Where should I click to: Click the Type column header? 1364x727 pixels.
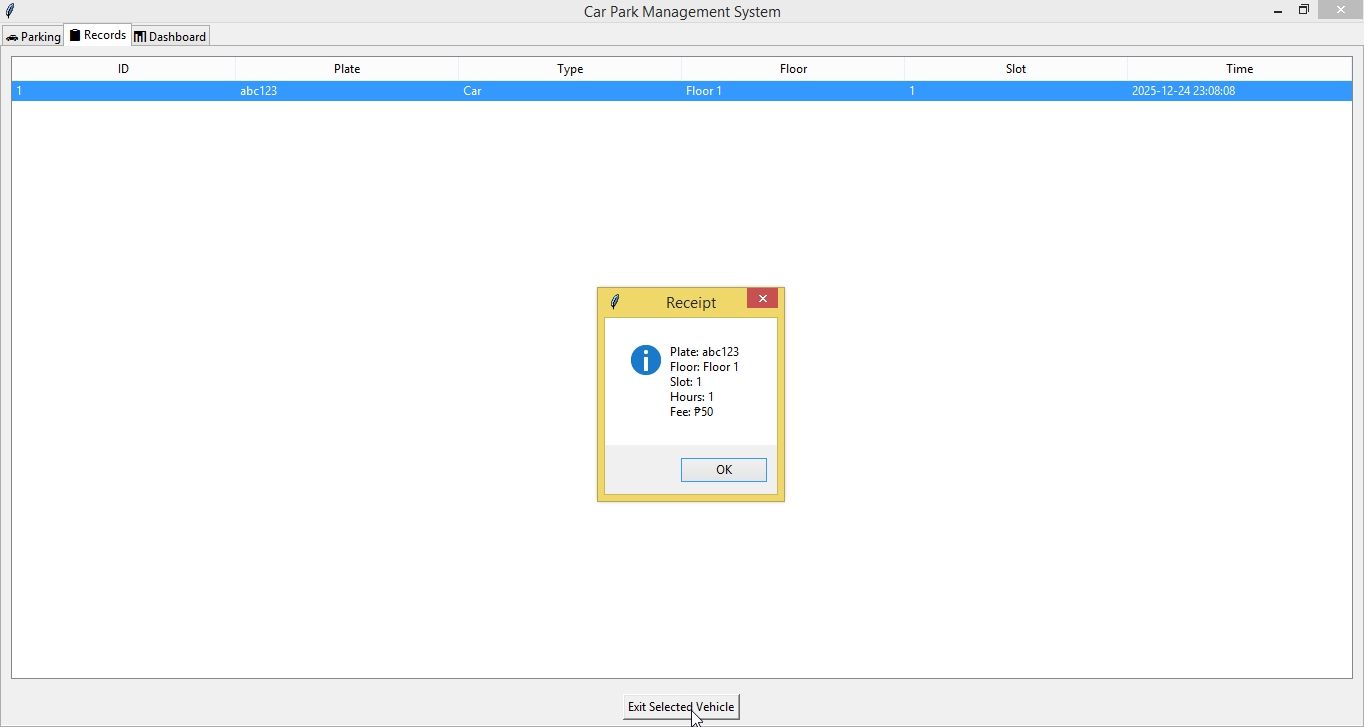(570, 69)
